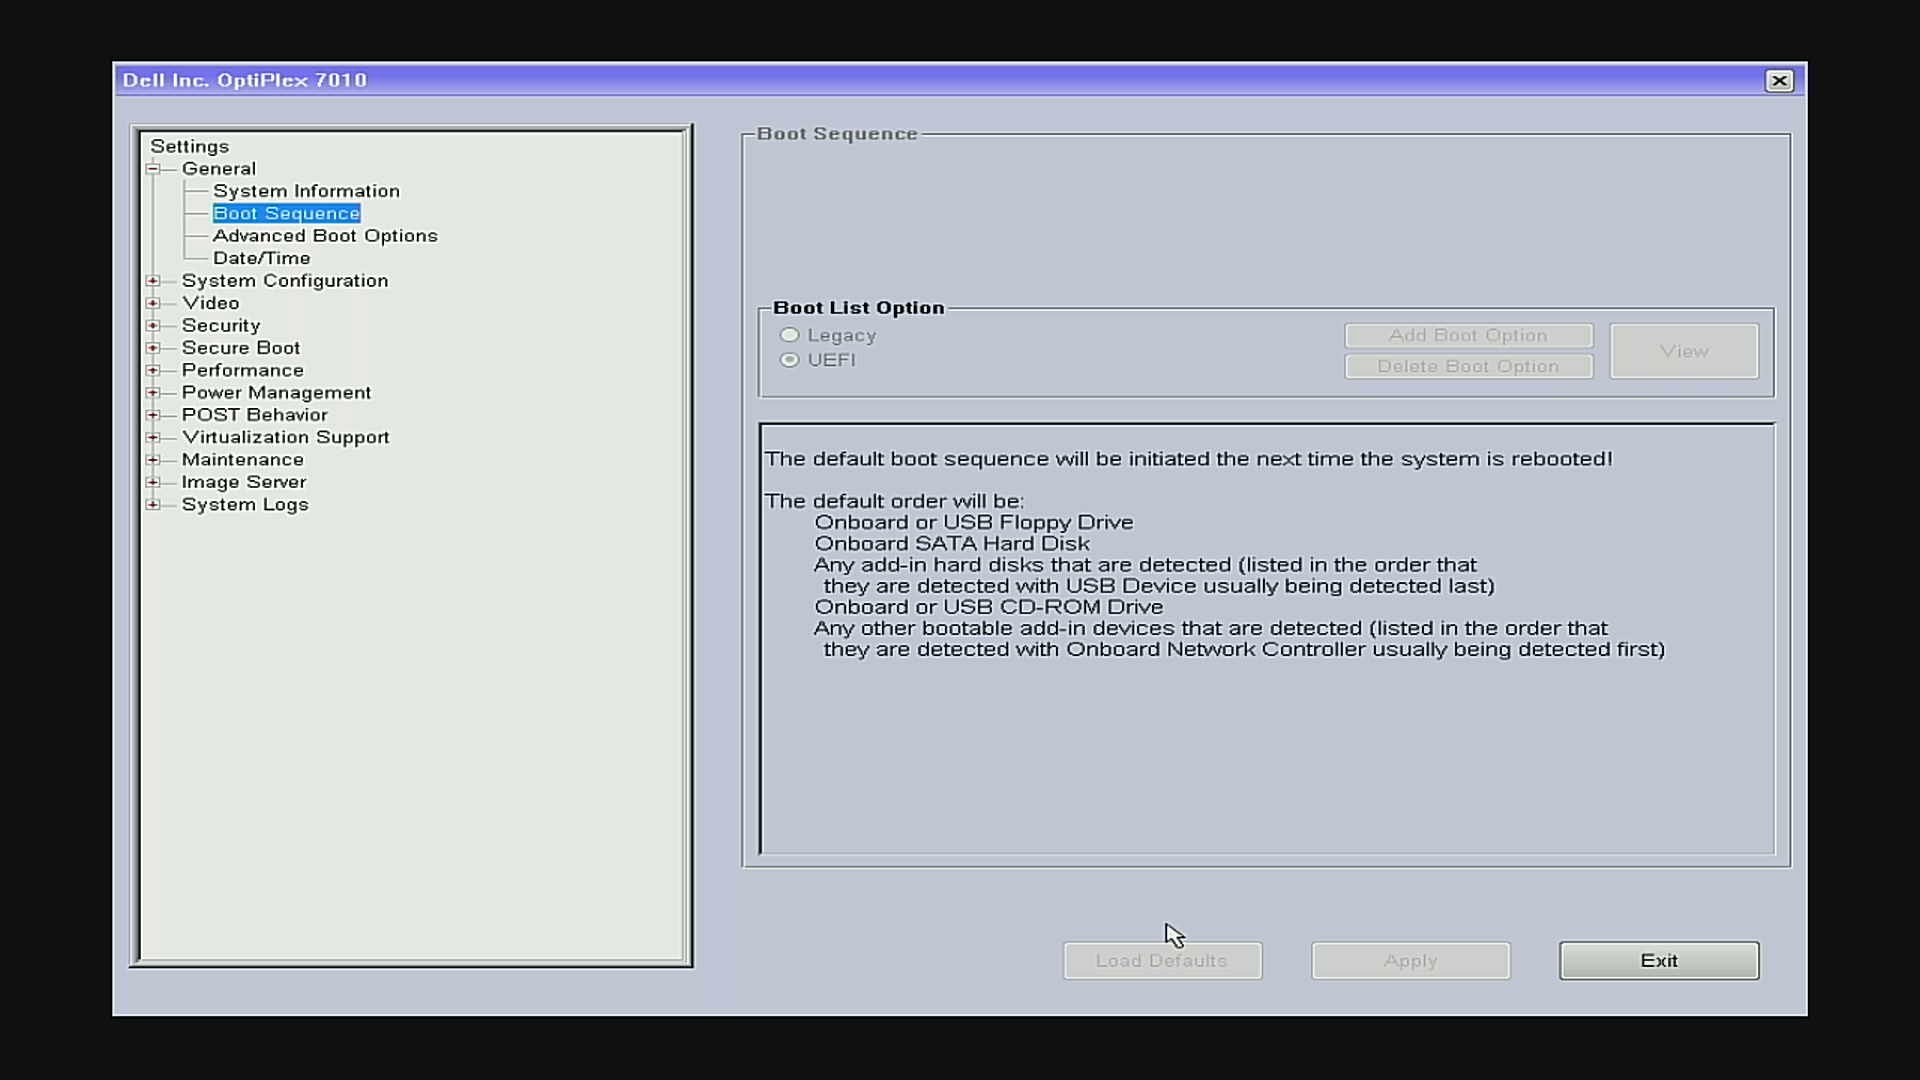
Task: Apply the BIOS settings changes
Action: coord(1410,961)
